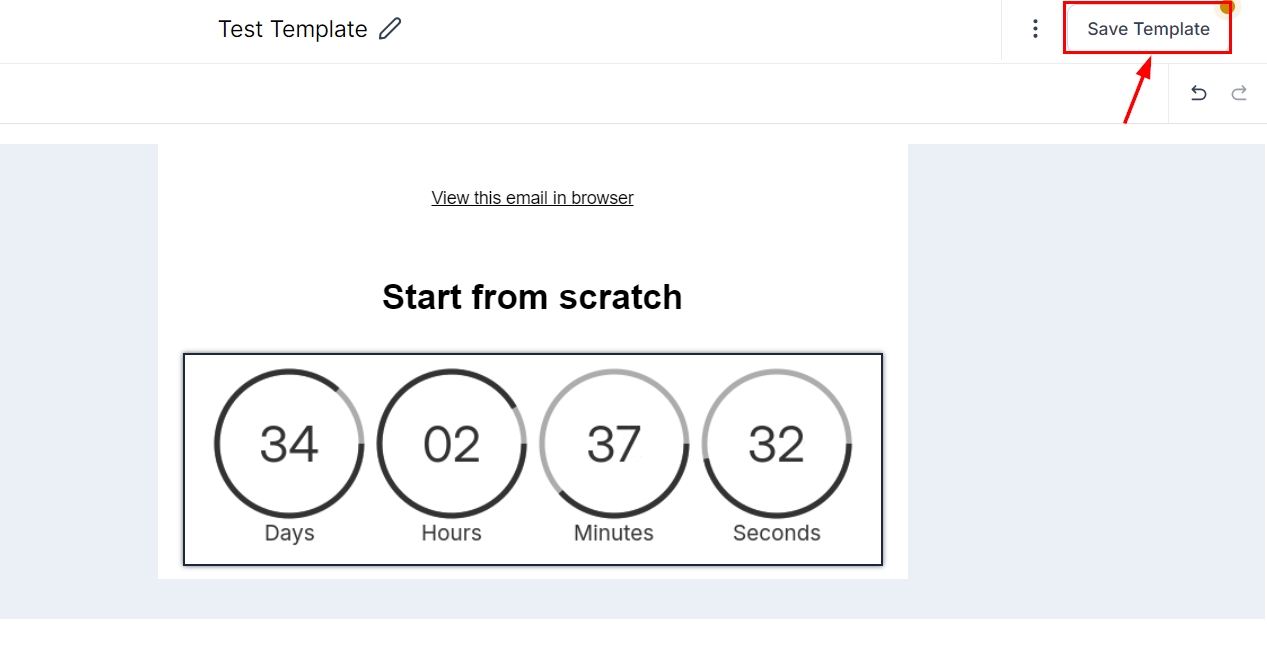Click the Days countdown circle showing 34

click(289, 444)
